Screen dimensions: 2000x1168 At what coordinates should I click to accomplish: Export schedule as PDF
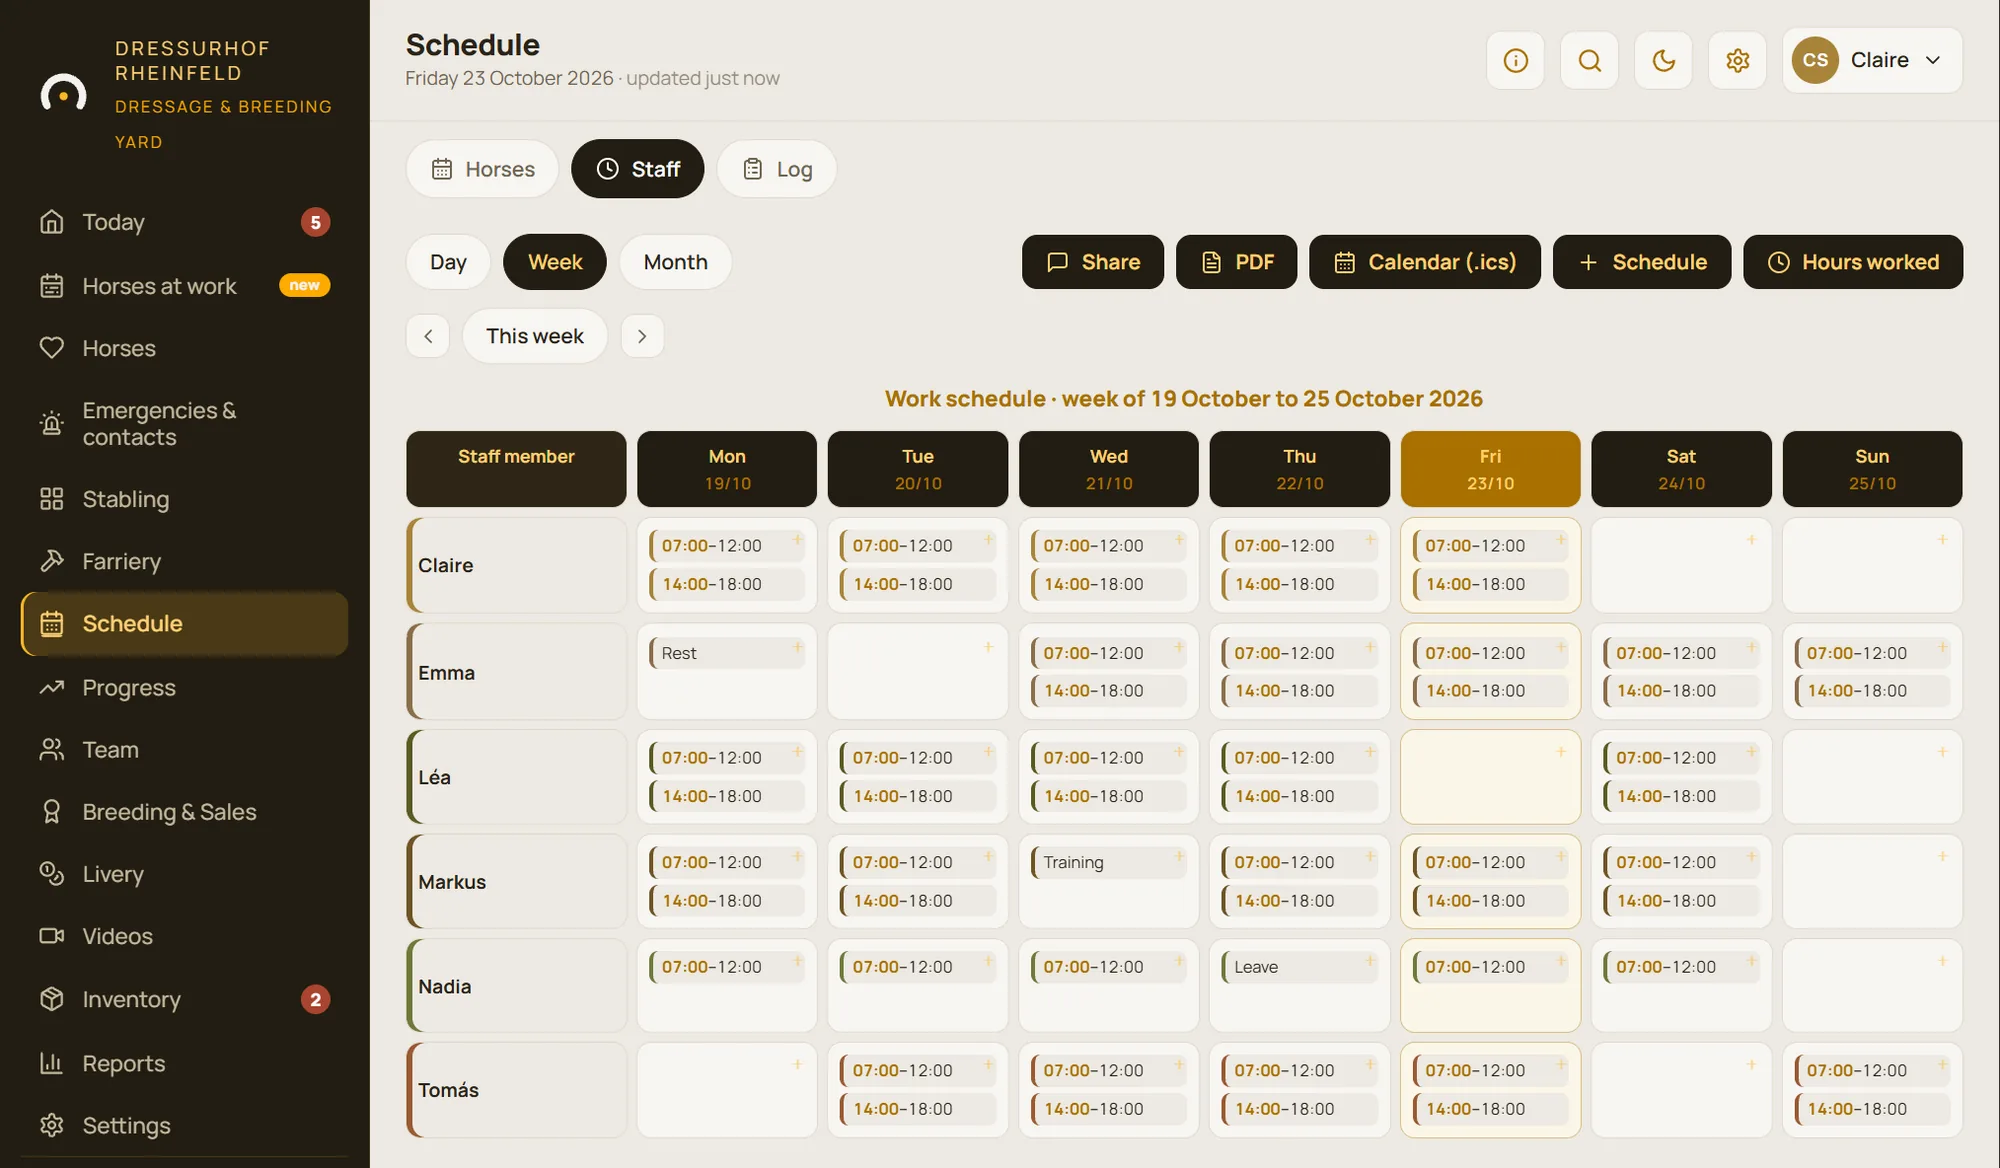click(x=1236, y=262)
